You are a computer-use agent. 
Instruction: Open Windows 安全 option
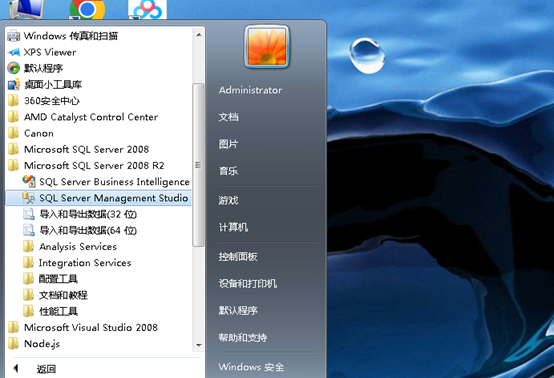tap(251, 367)
